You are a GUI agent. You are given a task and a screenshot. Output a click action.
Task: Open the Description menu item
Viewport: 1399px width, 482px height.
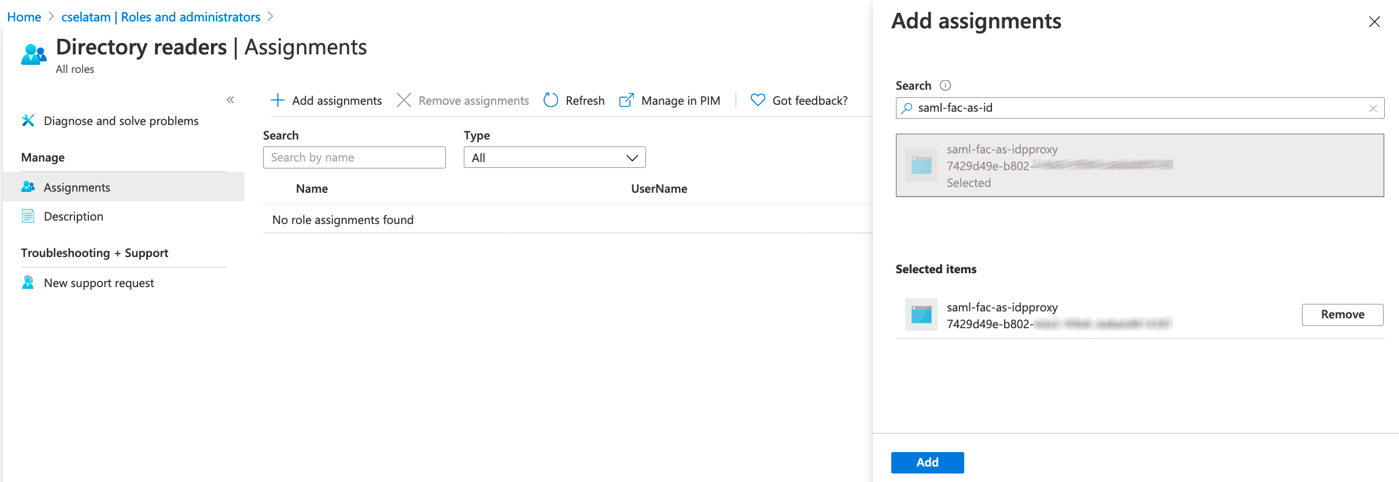73,216
